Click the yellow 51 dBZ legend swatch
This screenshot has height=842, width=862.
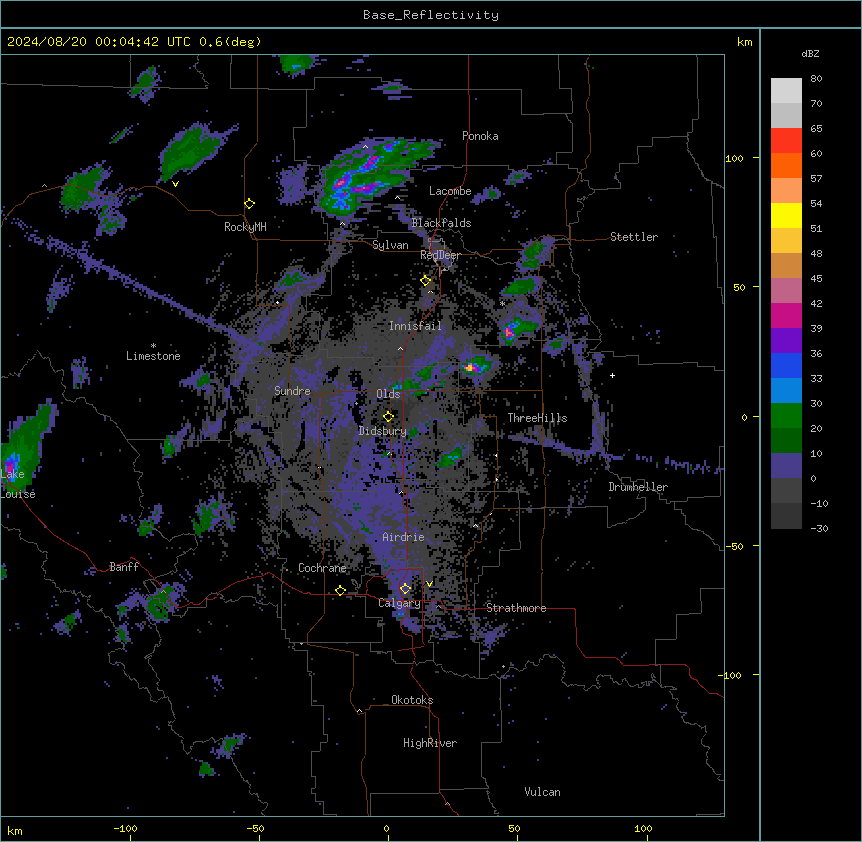coord(786,216)
